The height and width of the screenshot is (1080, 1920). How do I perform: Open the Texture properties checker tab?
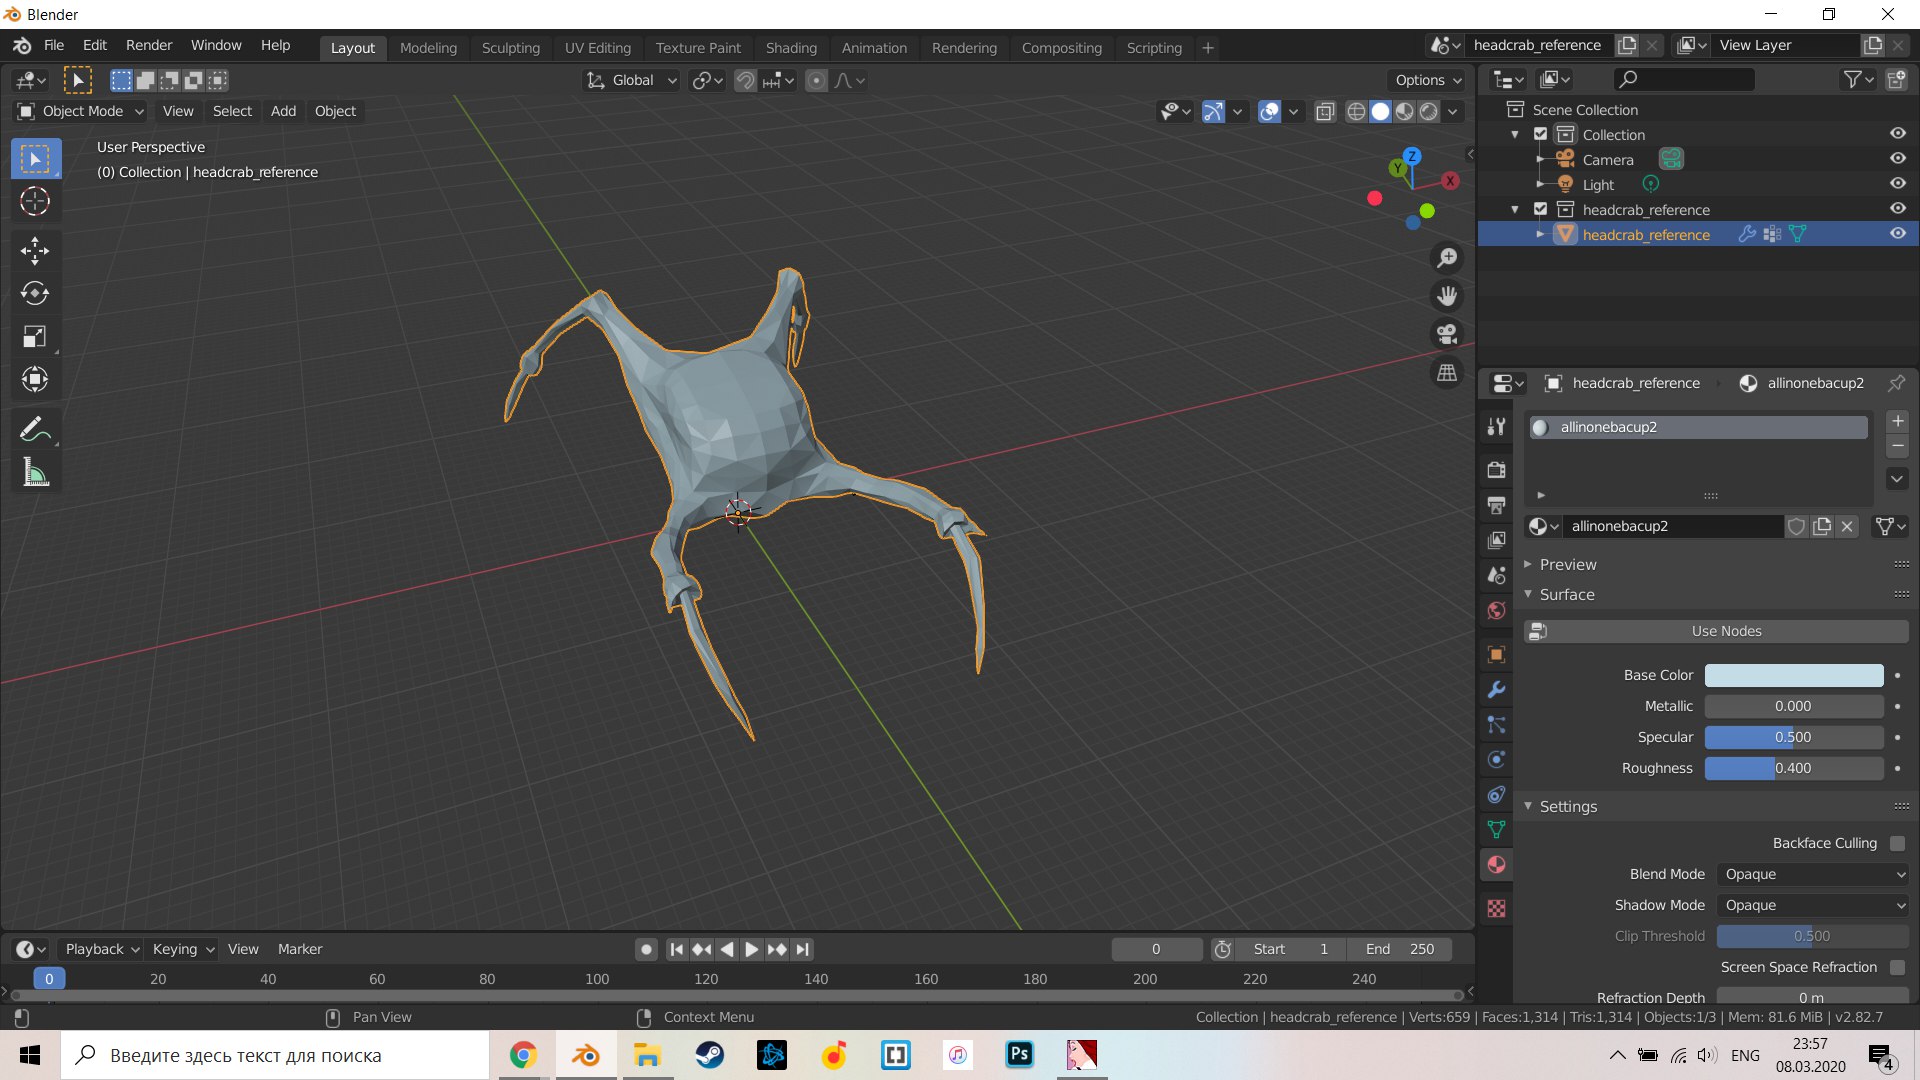click(x=1496, y=909)
